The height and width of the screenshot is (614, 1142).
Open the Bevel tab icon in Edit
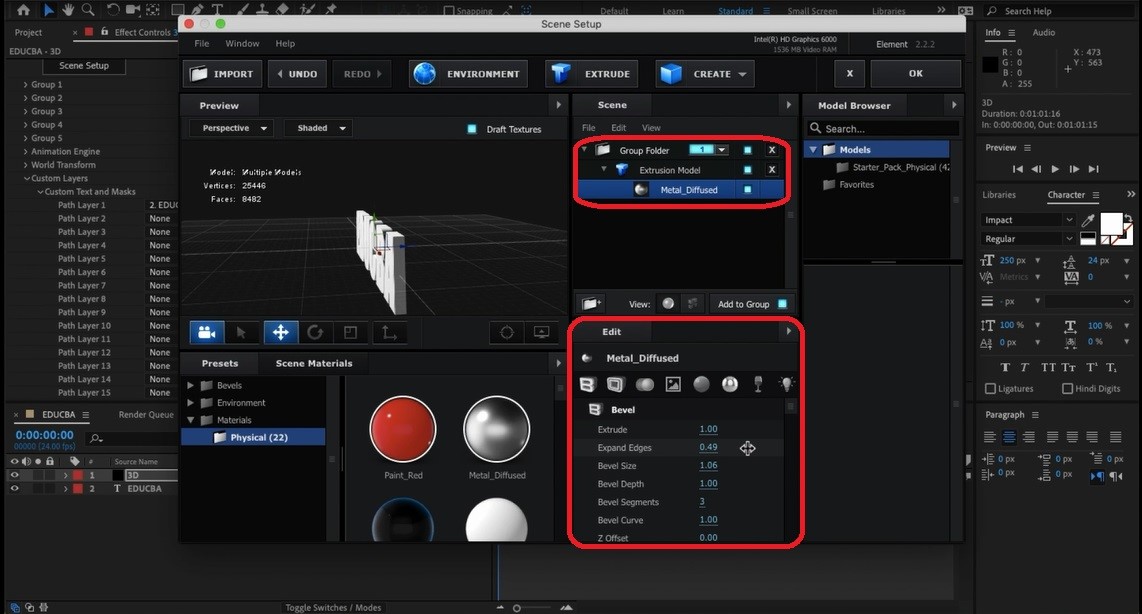pyautogui.click(x=587, y=384)
